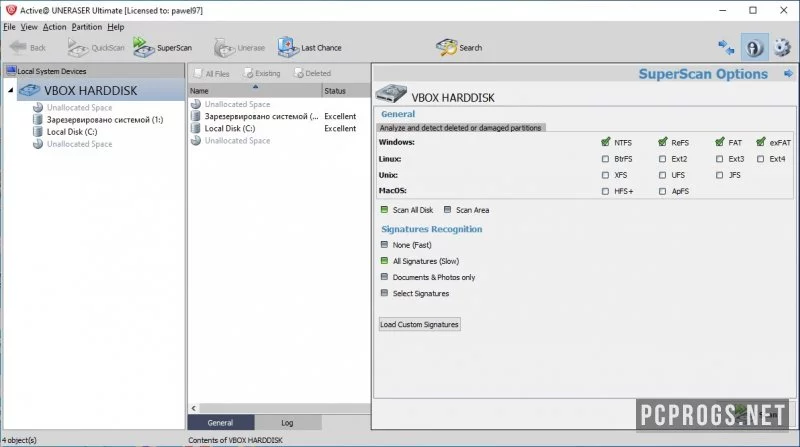Sort by Name column header
This screenshot has width=800, height=447.
coord(255,90)
